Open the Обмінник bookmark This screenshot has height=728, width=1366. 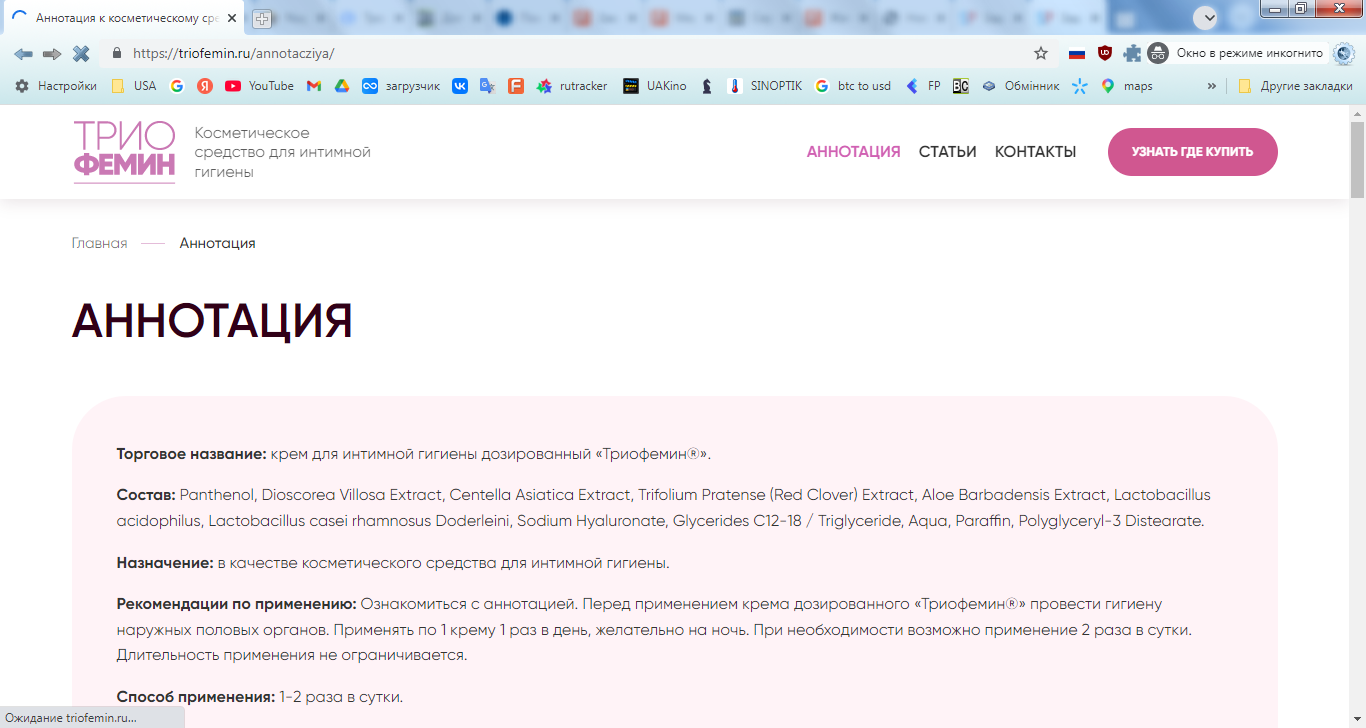pos(1020,86)
